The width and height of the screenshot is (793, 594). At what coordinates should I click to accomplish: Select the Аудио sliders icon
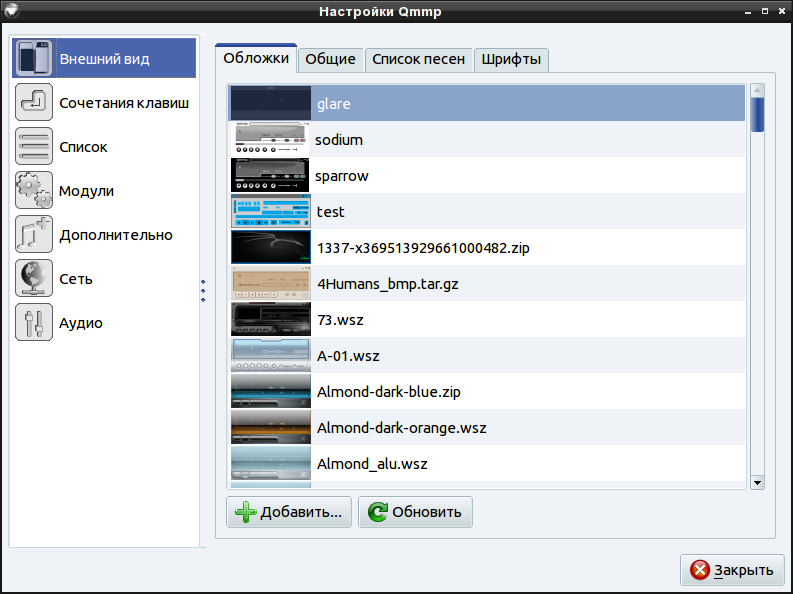(x=34, y=322)
